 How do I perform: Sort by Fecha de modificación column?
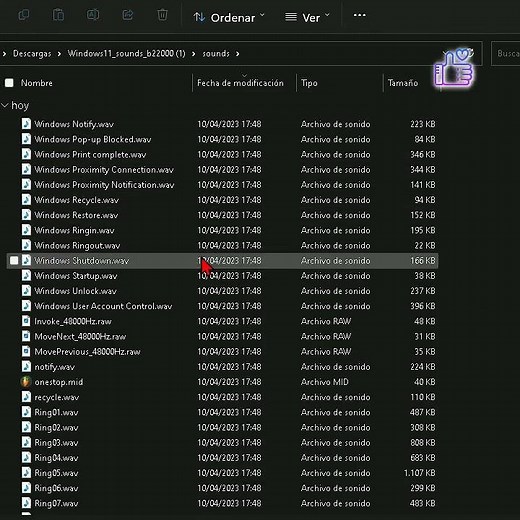(240, 83)
